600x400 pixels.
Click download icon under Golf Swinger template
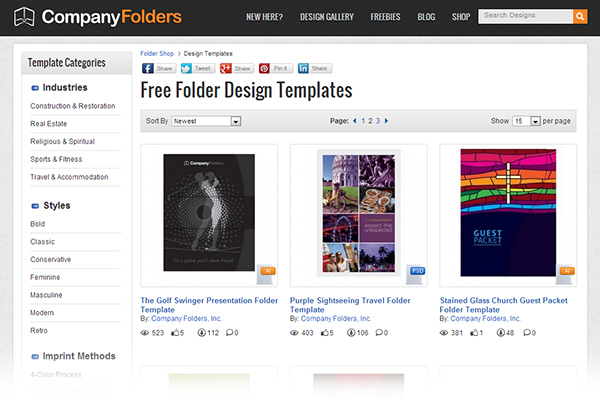click(201, 333)
